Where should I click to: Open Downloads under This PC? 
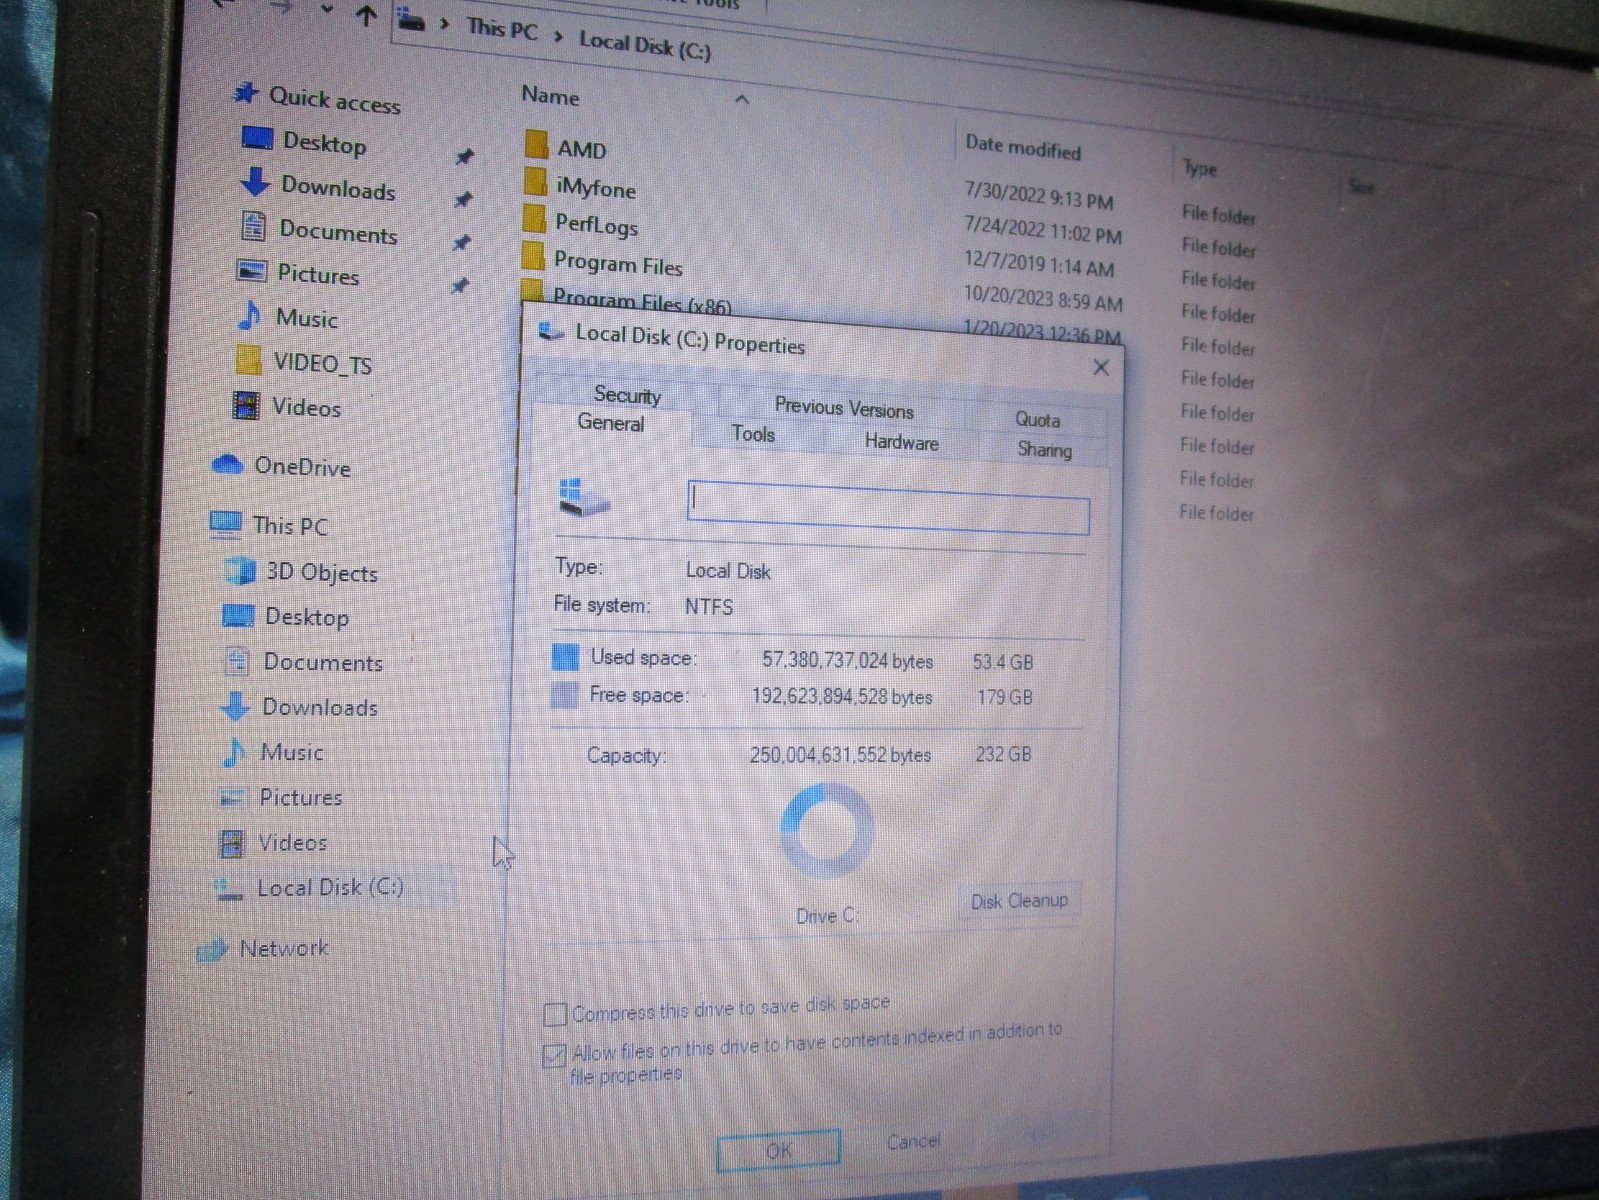pyautogui.click(x=319, y=707)
